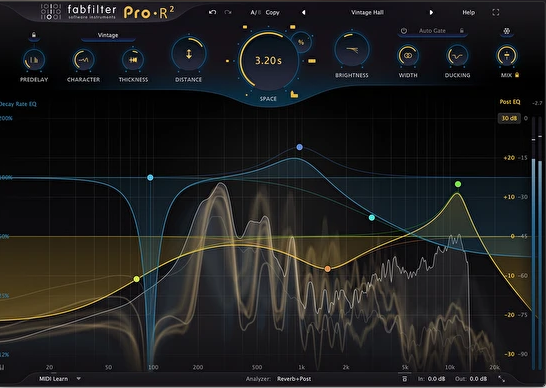Click the Predelay knob

(34, 60)
